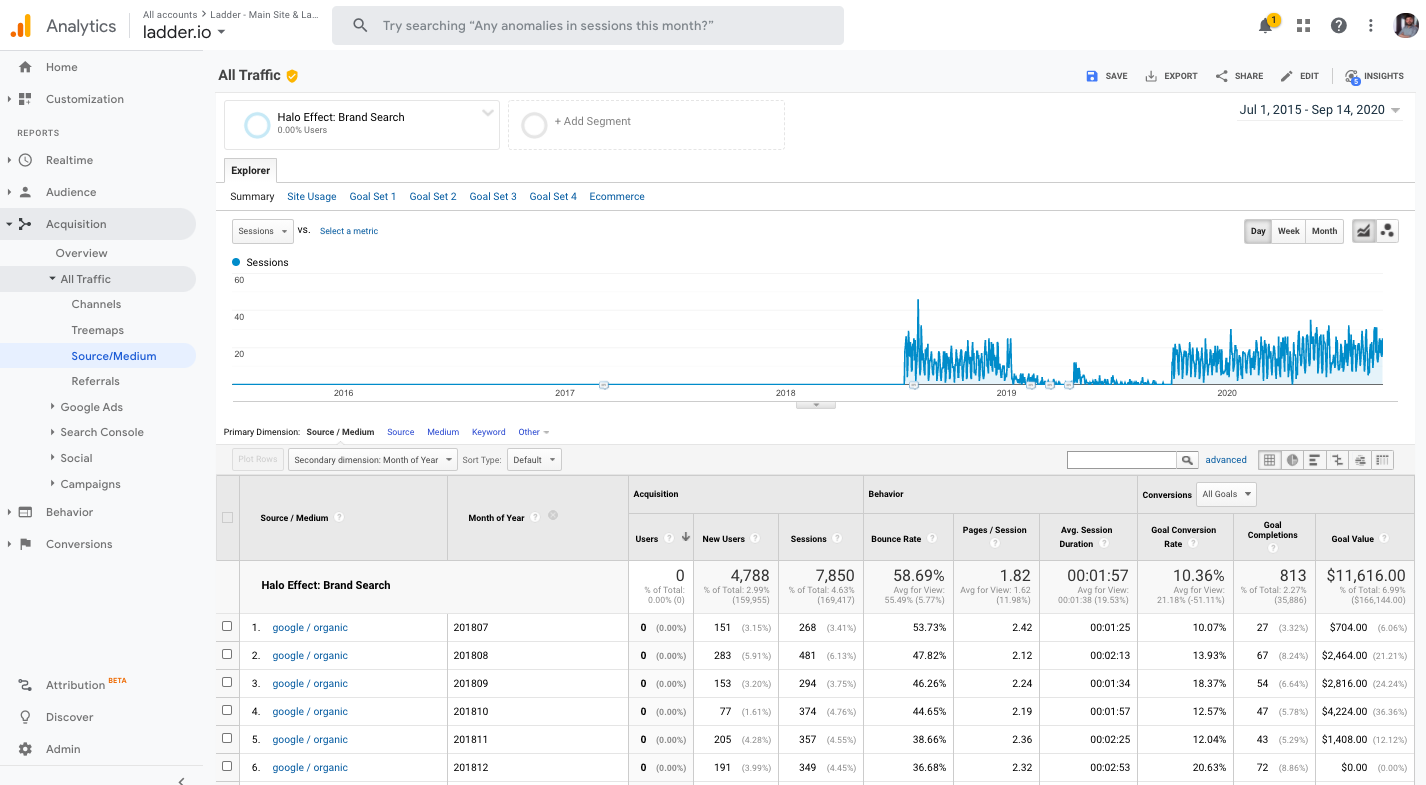Image resolution: width=1426 pixels, height=785 pixels.
Task: Select the term cloud view icon
Action: tap(1360, 460)
